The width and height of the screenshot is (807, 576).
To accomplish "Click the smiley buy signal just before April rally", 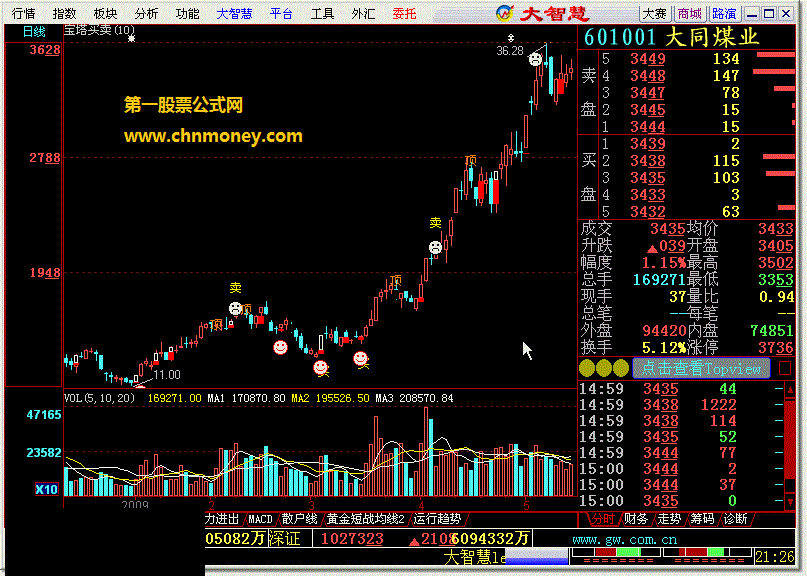I will pos(361,359).
